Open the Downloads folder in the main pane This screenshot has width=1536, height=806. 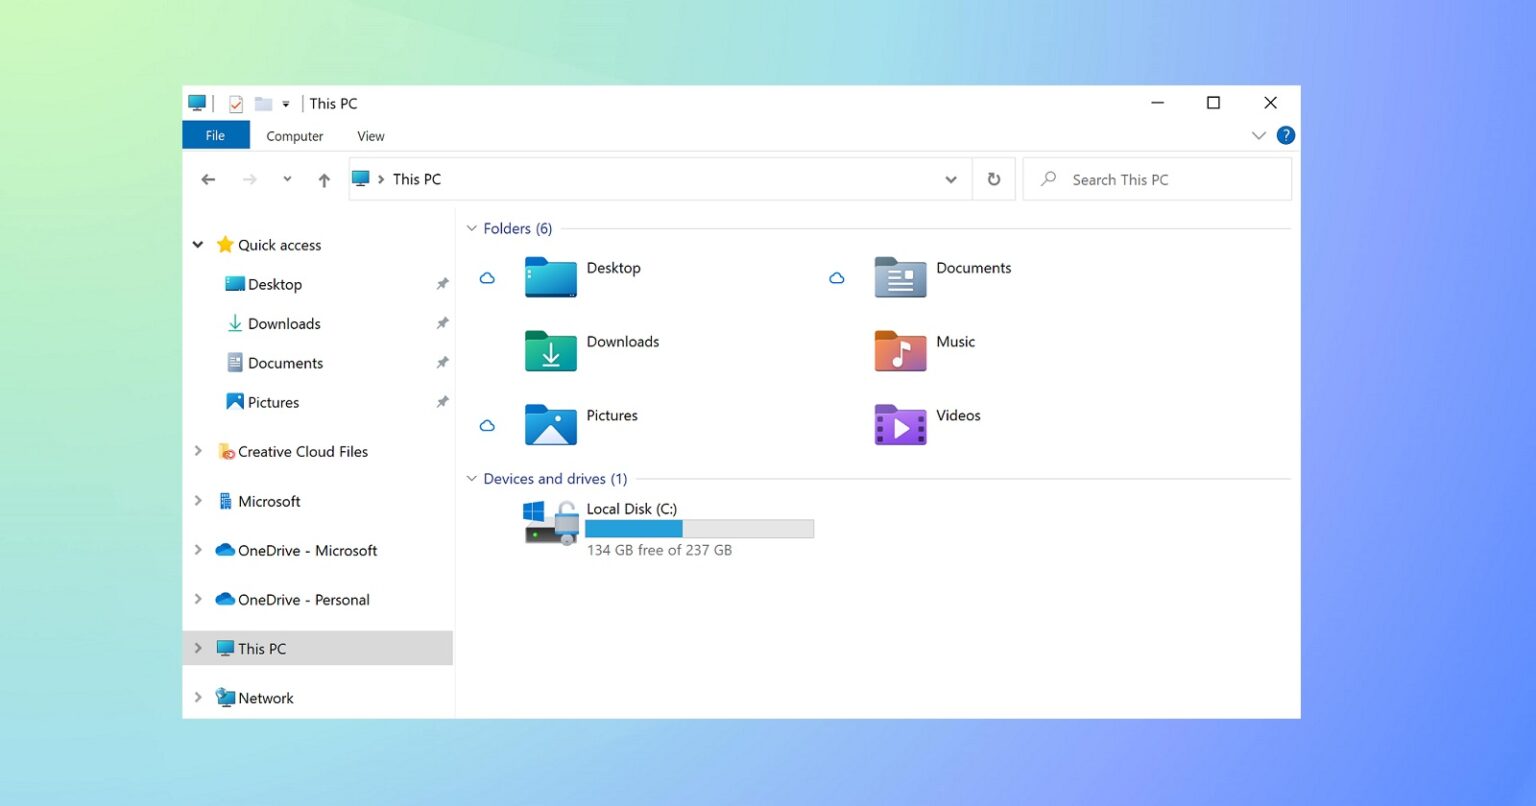click(x=622, y=341)
